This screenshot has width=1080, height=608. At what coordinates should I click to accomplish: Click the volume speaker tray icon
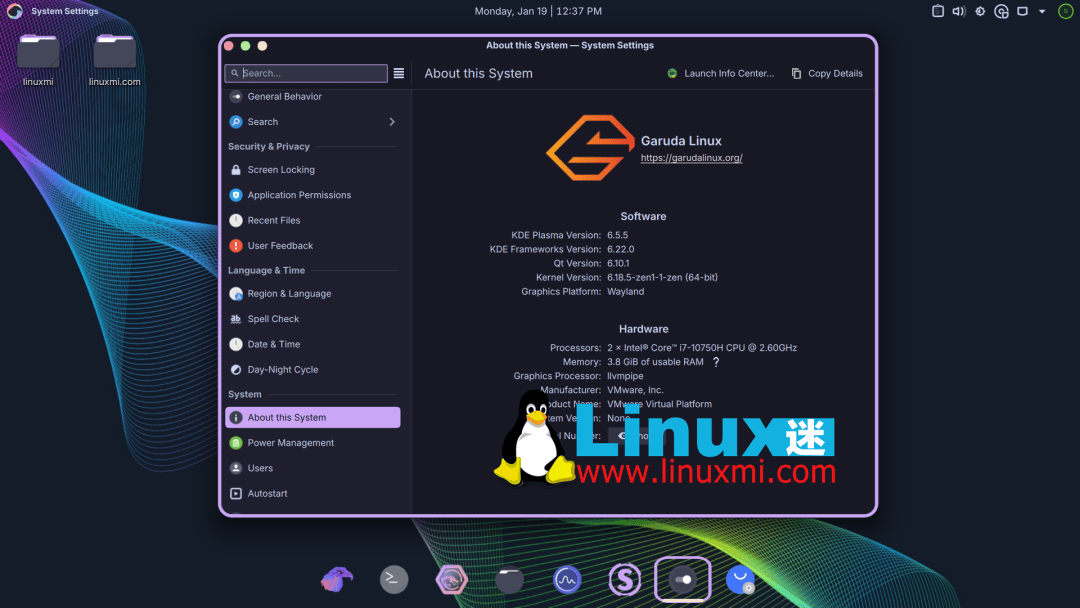(x=959, y=11)
